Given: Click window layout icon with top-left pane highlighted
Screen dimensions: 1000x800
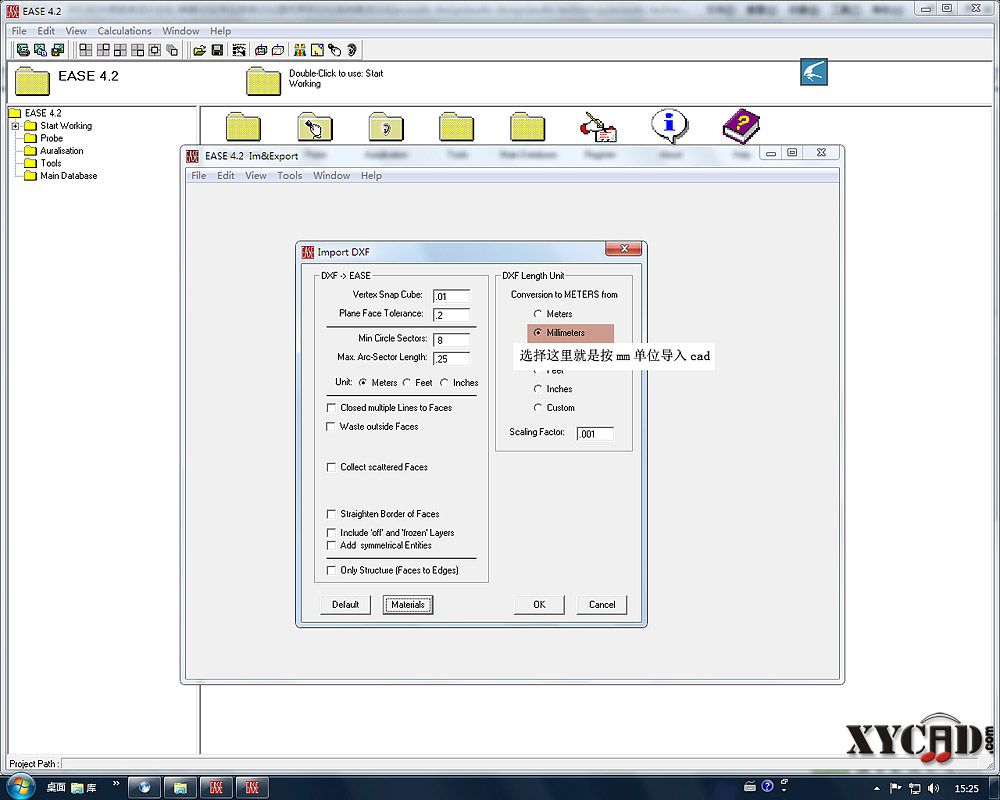Looking at the screenshot, I should pyautogui.click(x=85, y=50).
